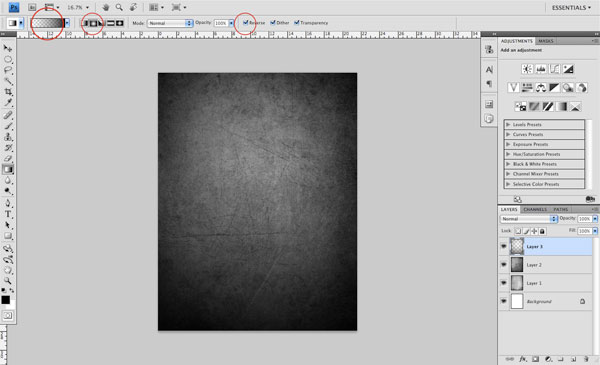Add a Color Balance adjustment
The image size is (600, 365).
click(541, 88)
